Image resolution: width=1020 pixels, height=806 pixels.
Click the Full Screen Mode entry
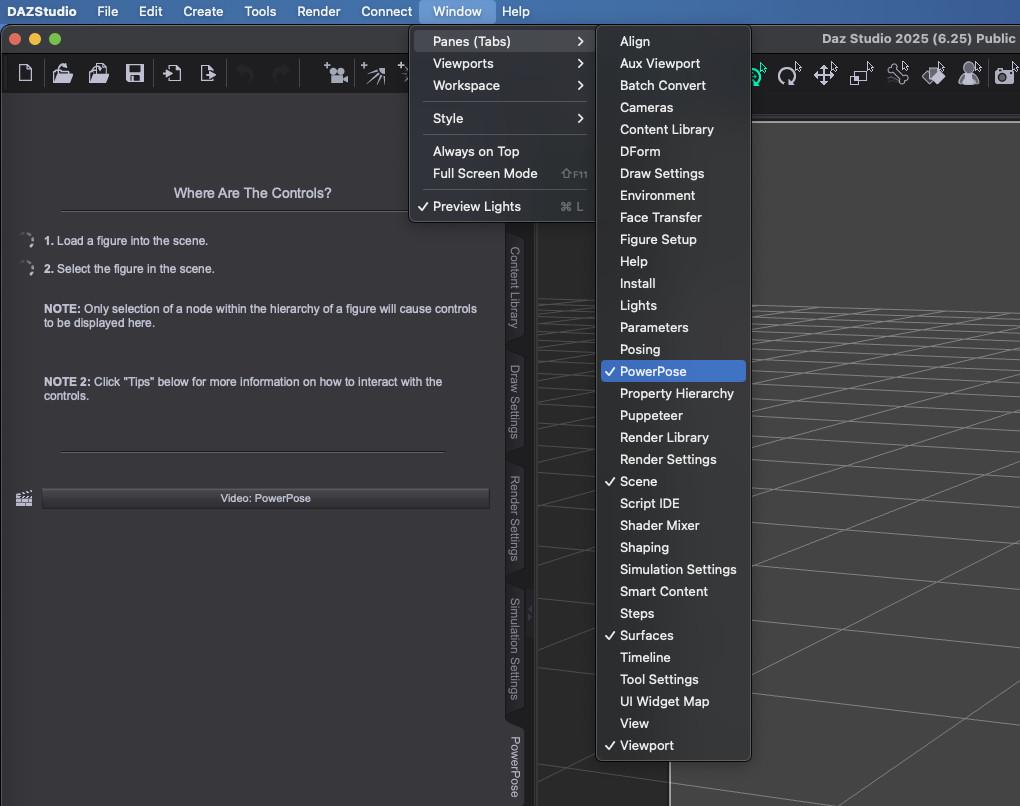click(x=485, y=173)
